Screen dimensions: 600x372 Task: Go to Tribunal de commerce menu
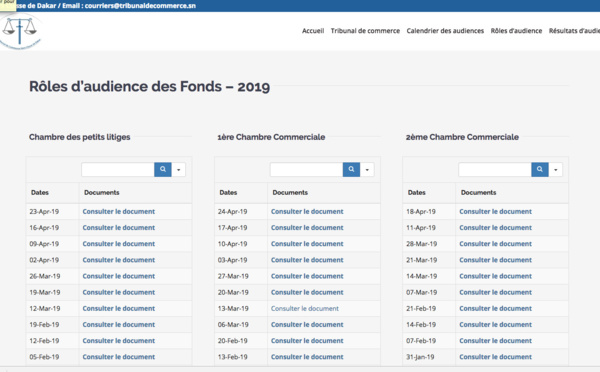point(365,31)
